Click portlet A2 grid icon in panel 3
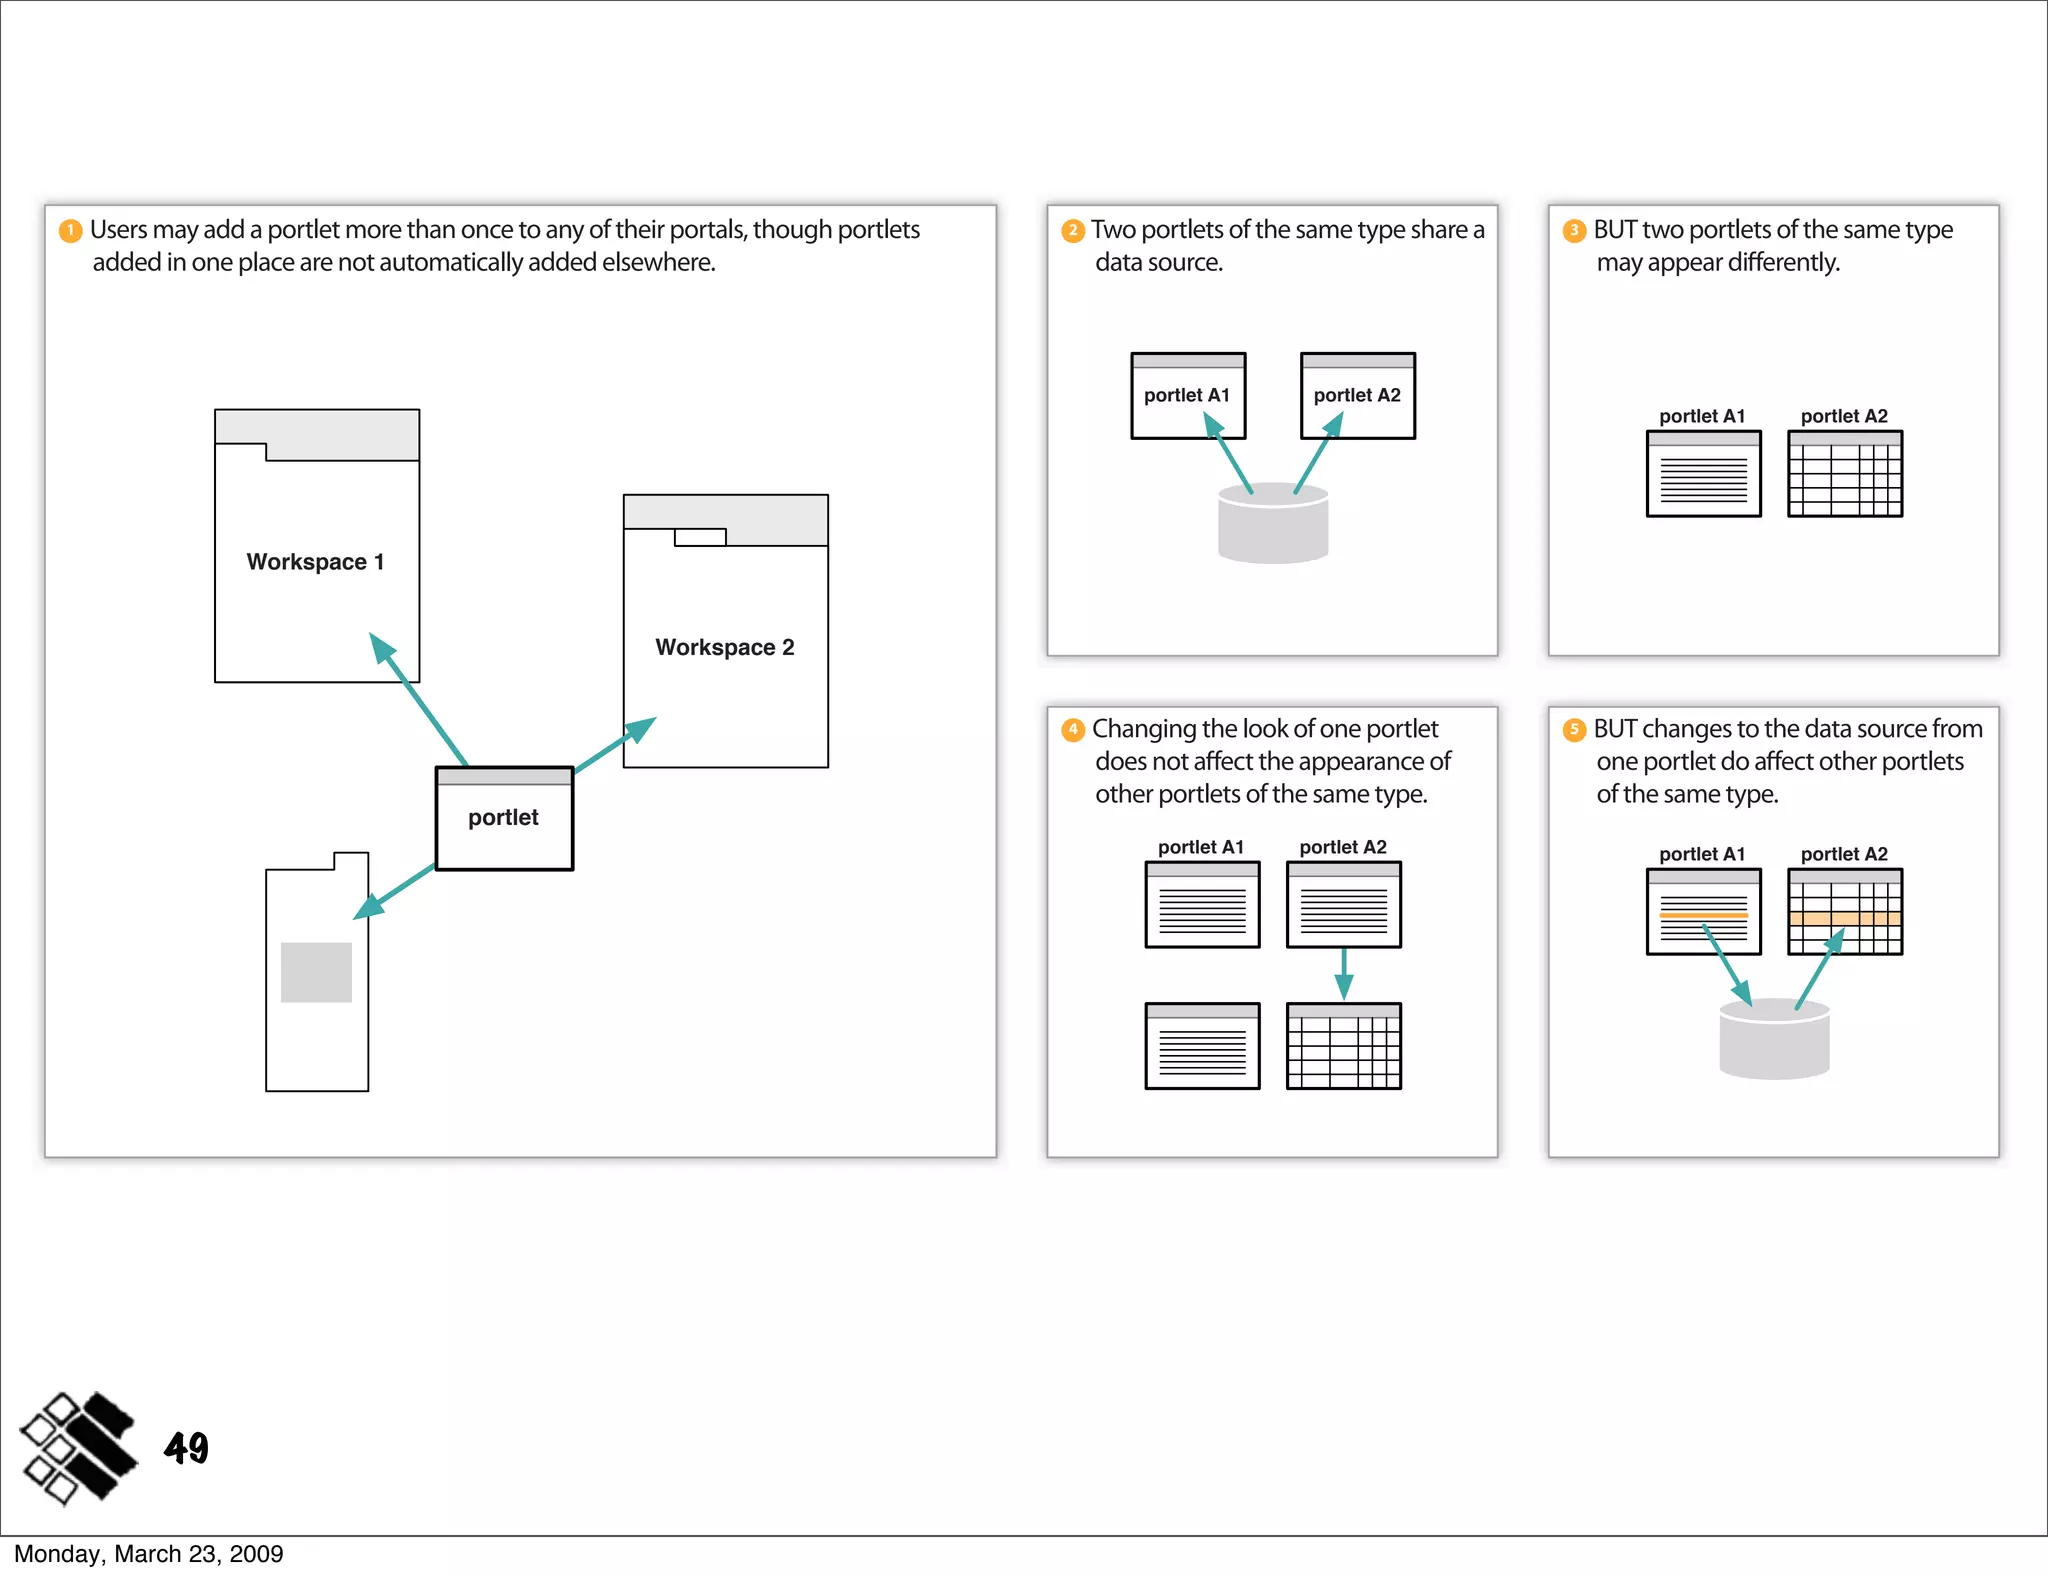 (1844, 474)
